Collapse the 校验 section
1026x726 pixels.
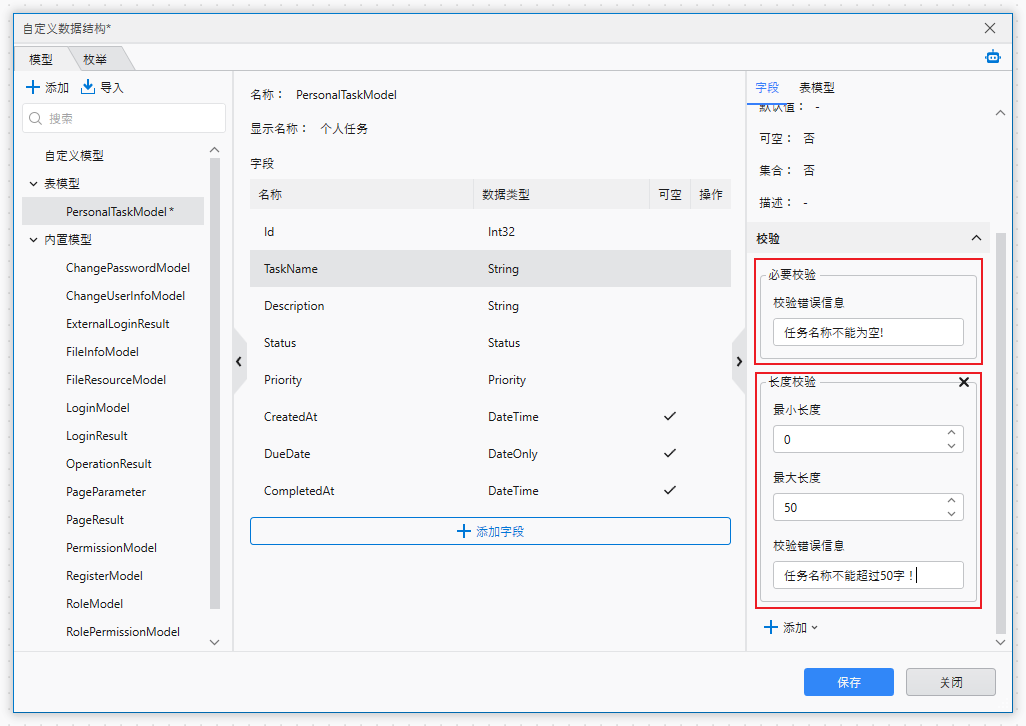976,238
